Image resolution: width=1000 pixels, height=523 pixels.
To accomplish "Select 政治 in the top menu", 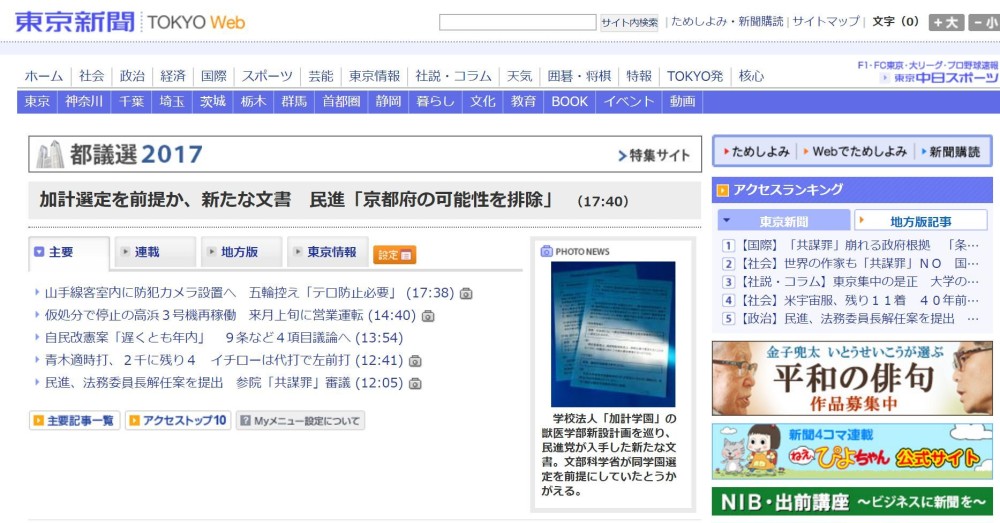I will [132, 76].
